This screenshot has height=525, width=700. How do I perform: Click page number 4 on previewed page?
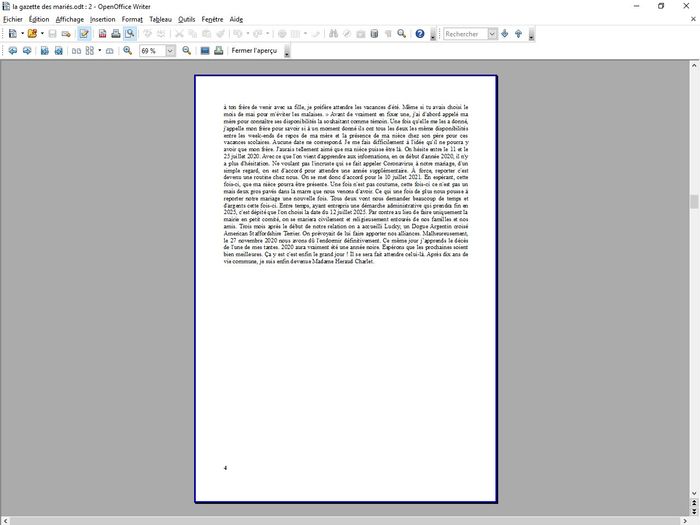(x=225, y=468)
